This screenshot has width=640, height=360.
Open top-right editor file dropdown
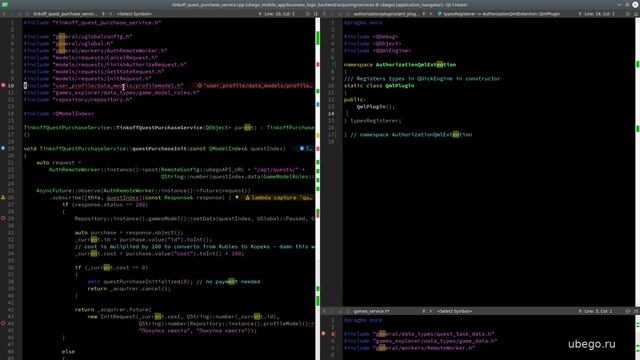coord(389,14)
